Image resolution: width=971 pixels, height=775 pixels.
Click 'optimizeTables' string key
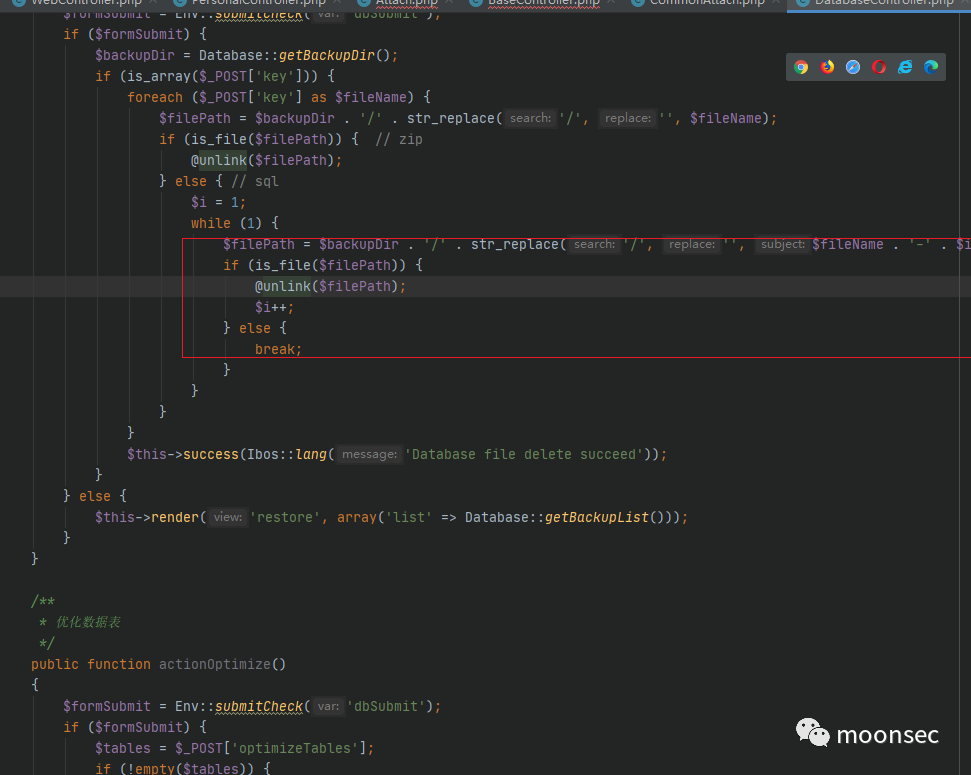click(295, 748)
